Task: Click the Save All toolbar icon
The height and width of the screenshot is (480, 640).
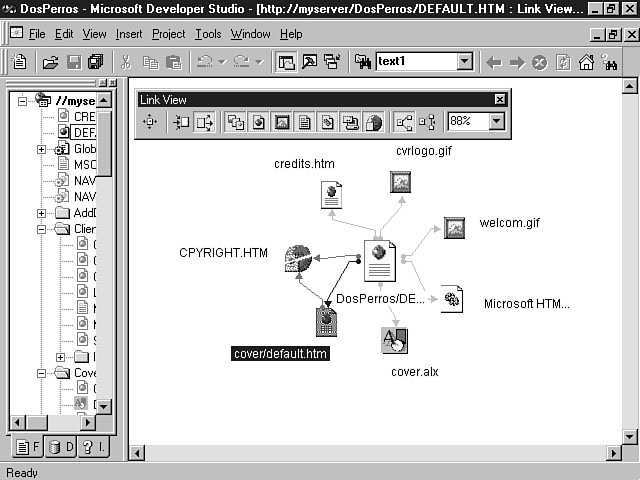Action: 96,62
